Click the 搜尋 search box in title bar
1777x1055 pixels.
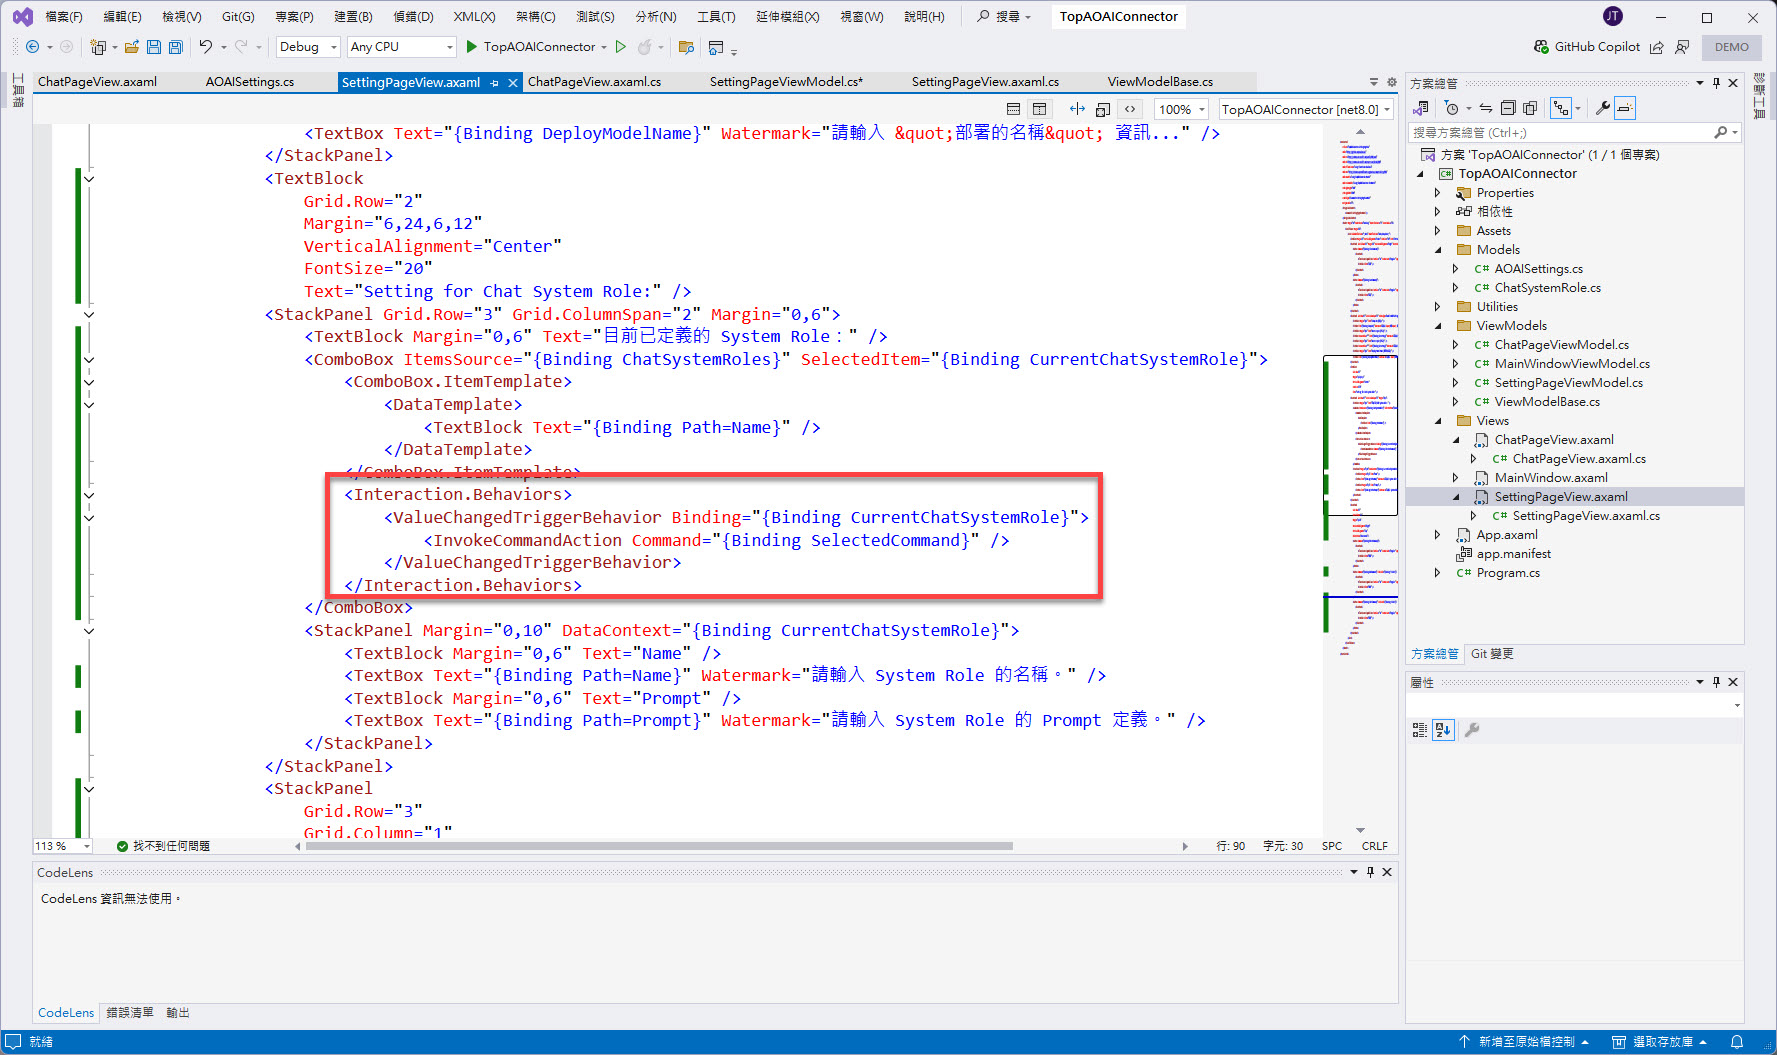[x=1004, y=17]
